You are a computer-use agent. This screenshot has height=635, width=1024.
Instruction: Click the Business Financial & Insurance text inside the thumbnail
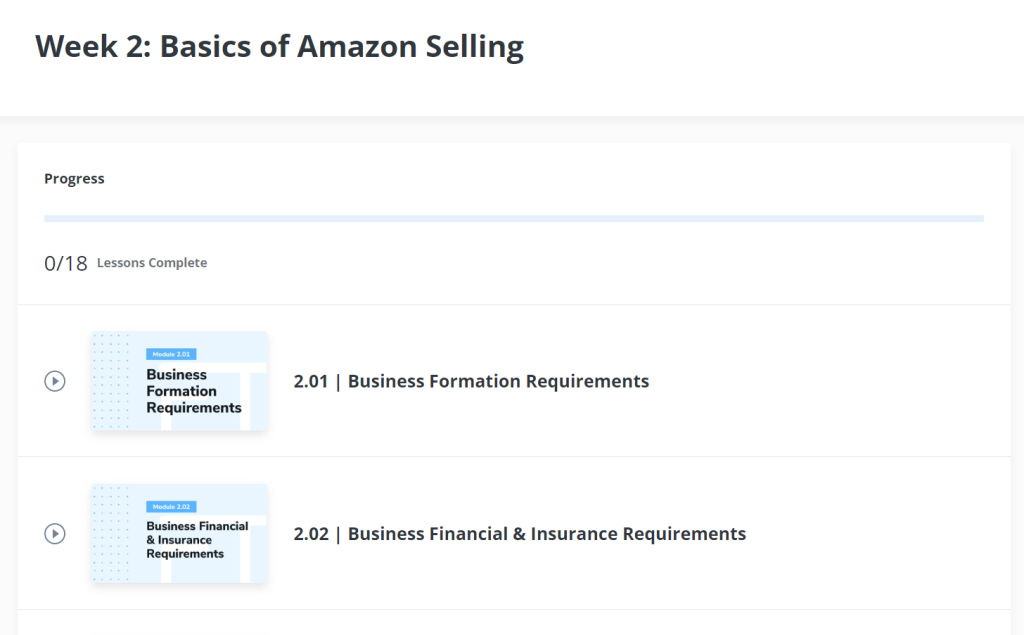tap(197, 540)
